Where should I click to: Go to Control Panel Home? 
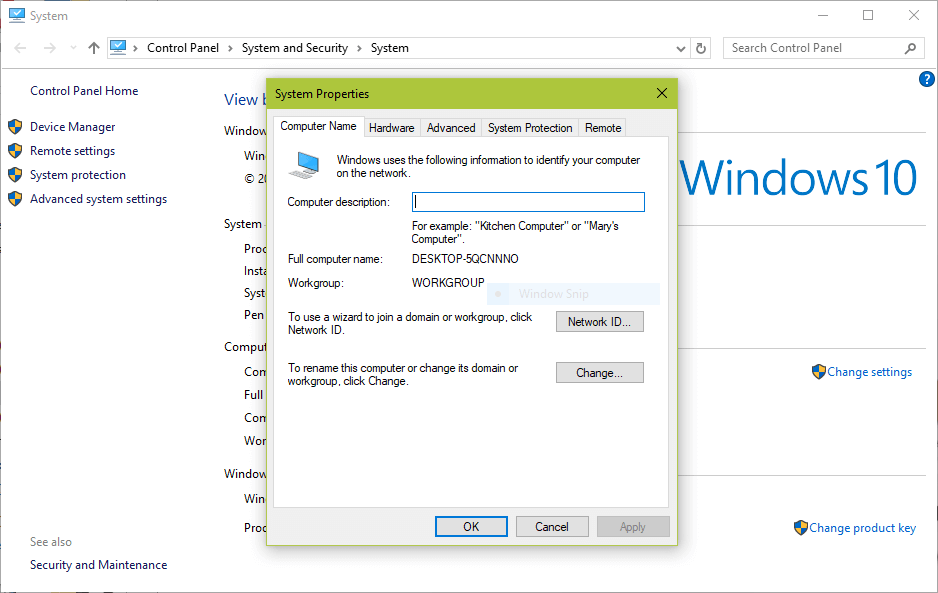pyautogui.click(x=84, y=91)
